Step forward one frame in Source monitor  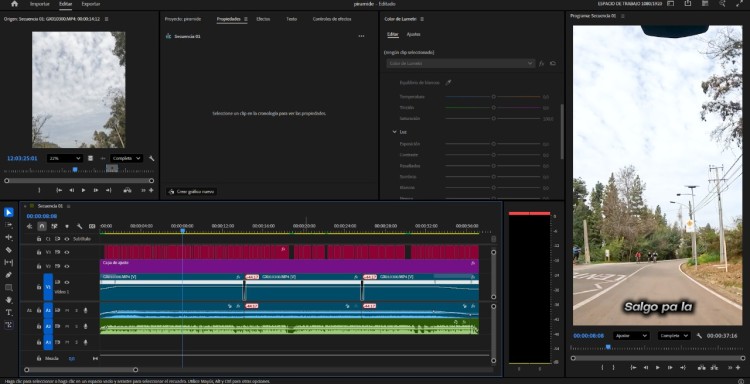point(96,190)
